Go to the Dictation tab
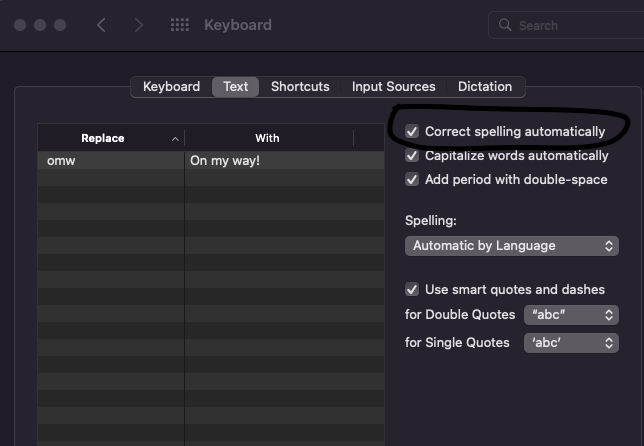The width and height of the screenshot is (644, 446). pos(484,87)
